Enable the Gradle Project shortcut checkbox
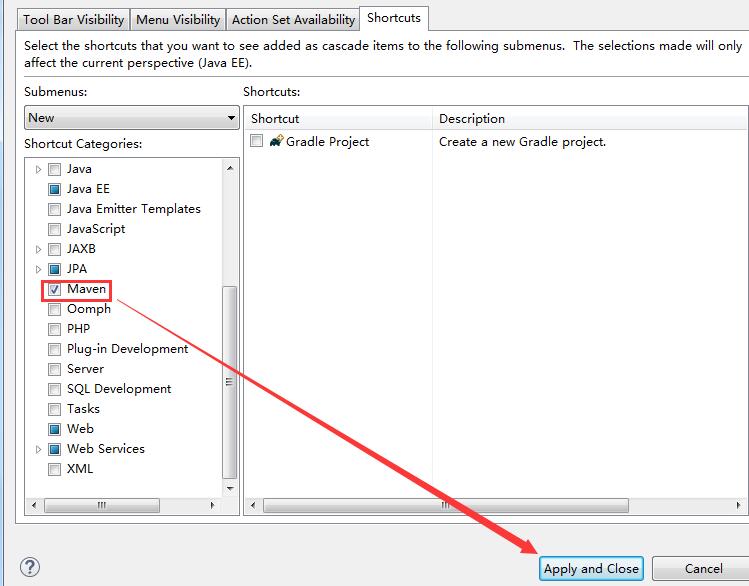749x586 pixels. [257, 141]
